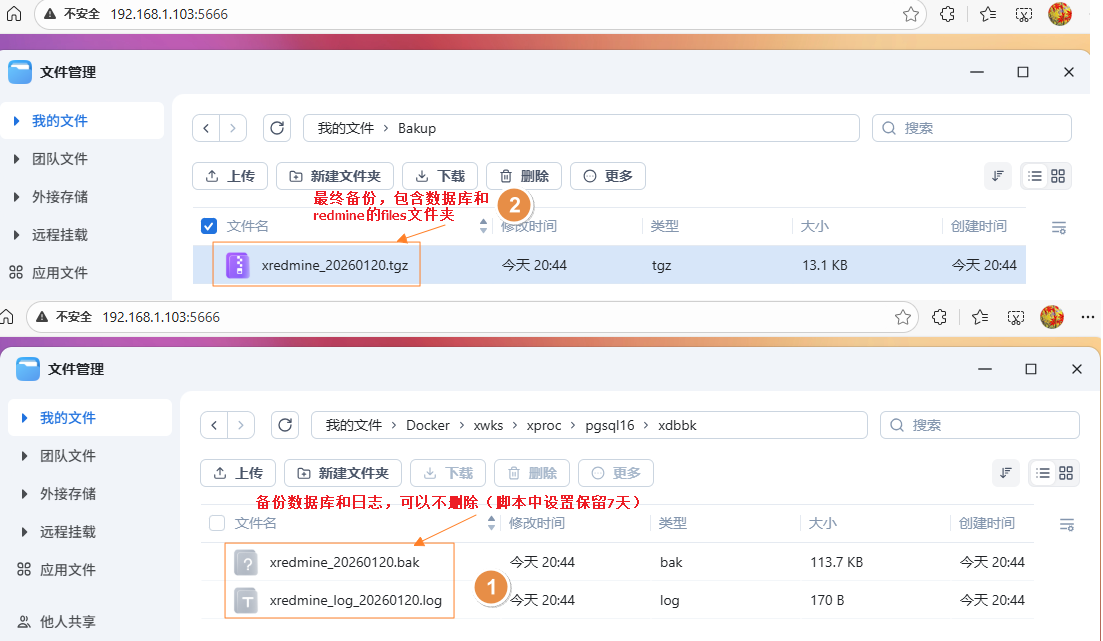Click screenshot icon in top browser toolbar
The height and width of the screenshot is (641, 1103).
click(1024, 14)
